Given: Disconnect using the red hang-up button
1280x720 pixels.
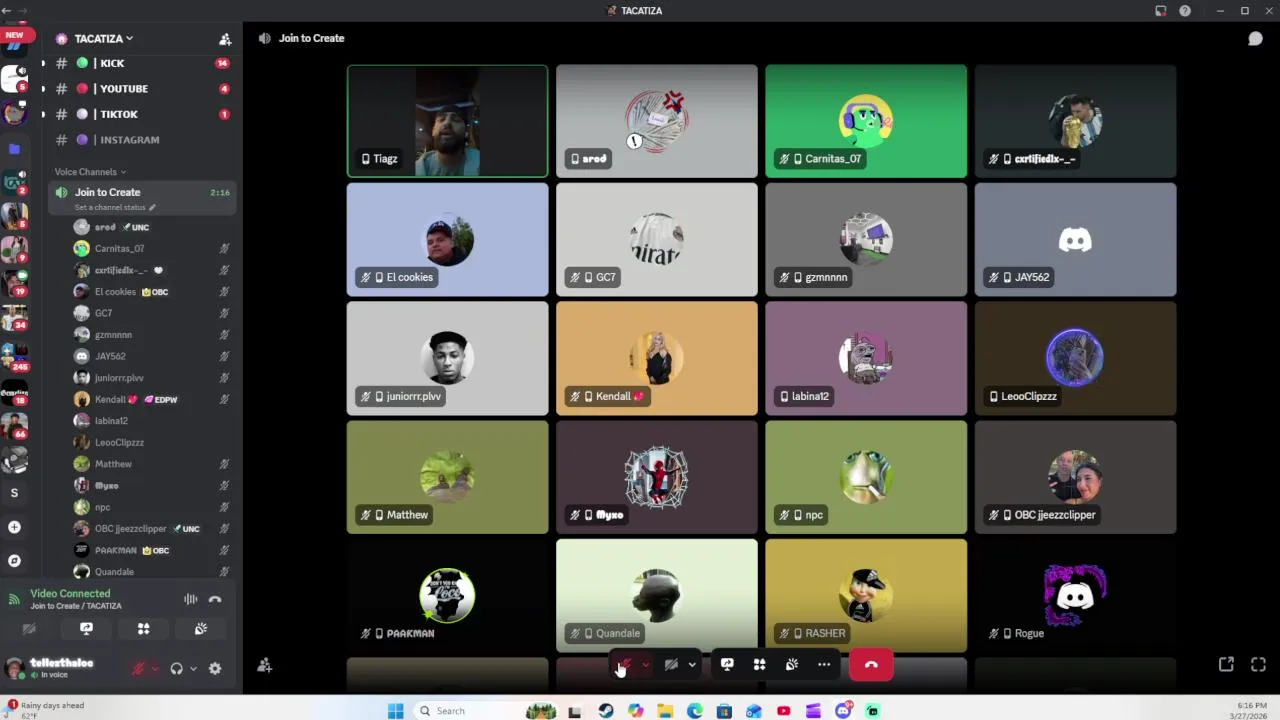Looking at the screenshot, I should 871,664.
